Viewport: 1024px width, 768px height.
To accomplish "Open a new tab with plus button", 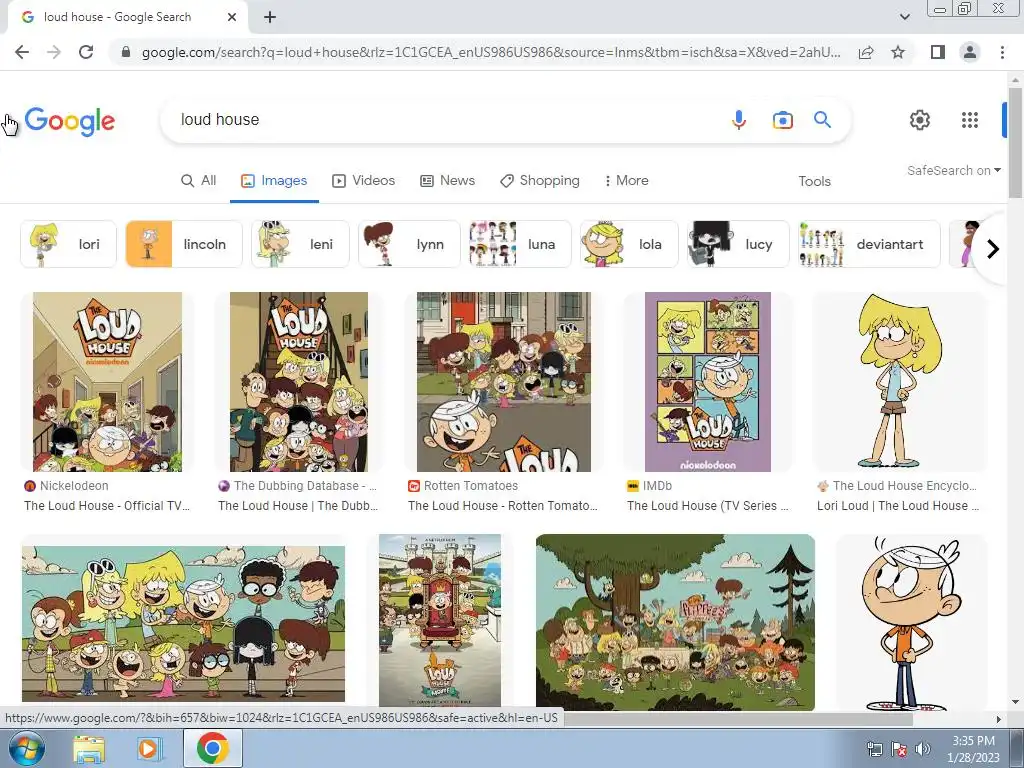I will point(270,17).
